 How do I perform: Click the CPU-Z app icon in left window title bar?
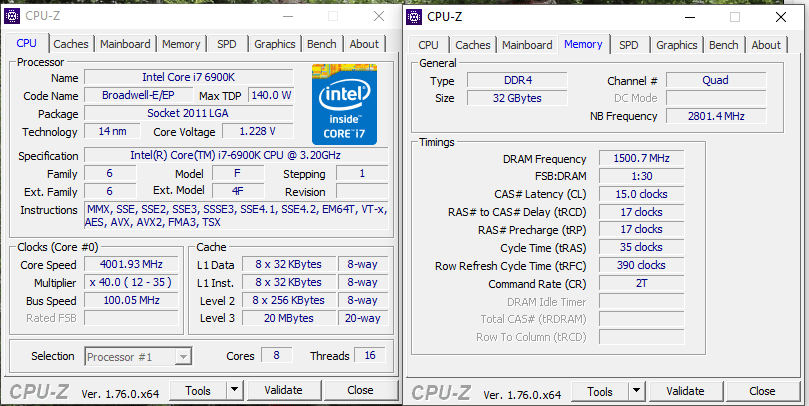(12, 16)
